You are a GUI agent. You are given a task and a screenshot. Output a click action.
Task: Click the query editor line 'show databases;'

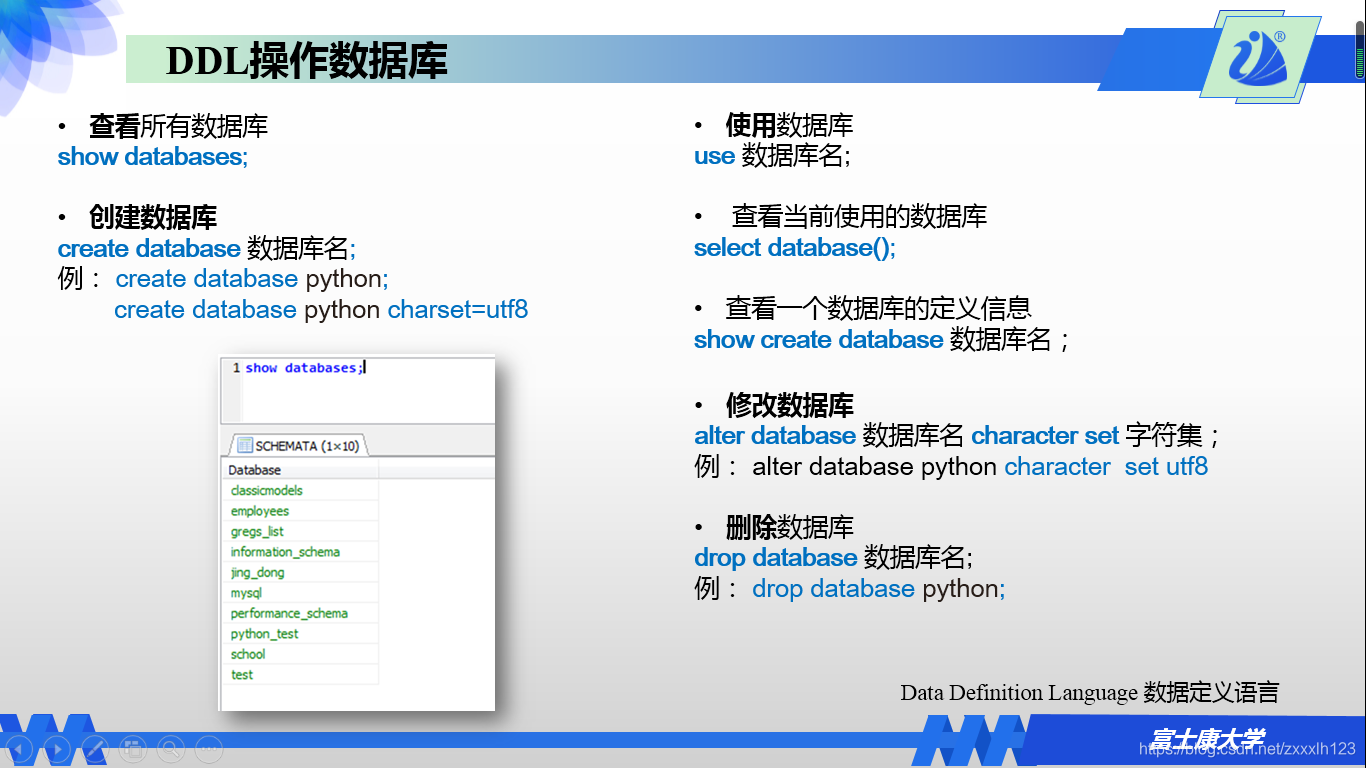click(x=305, y=368)
